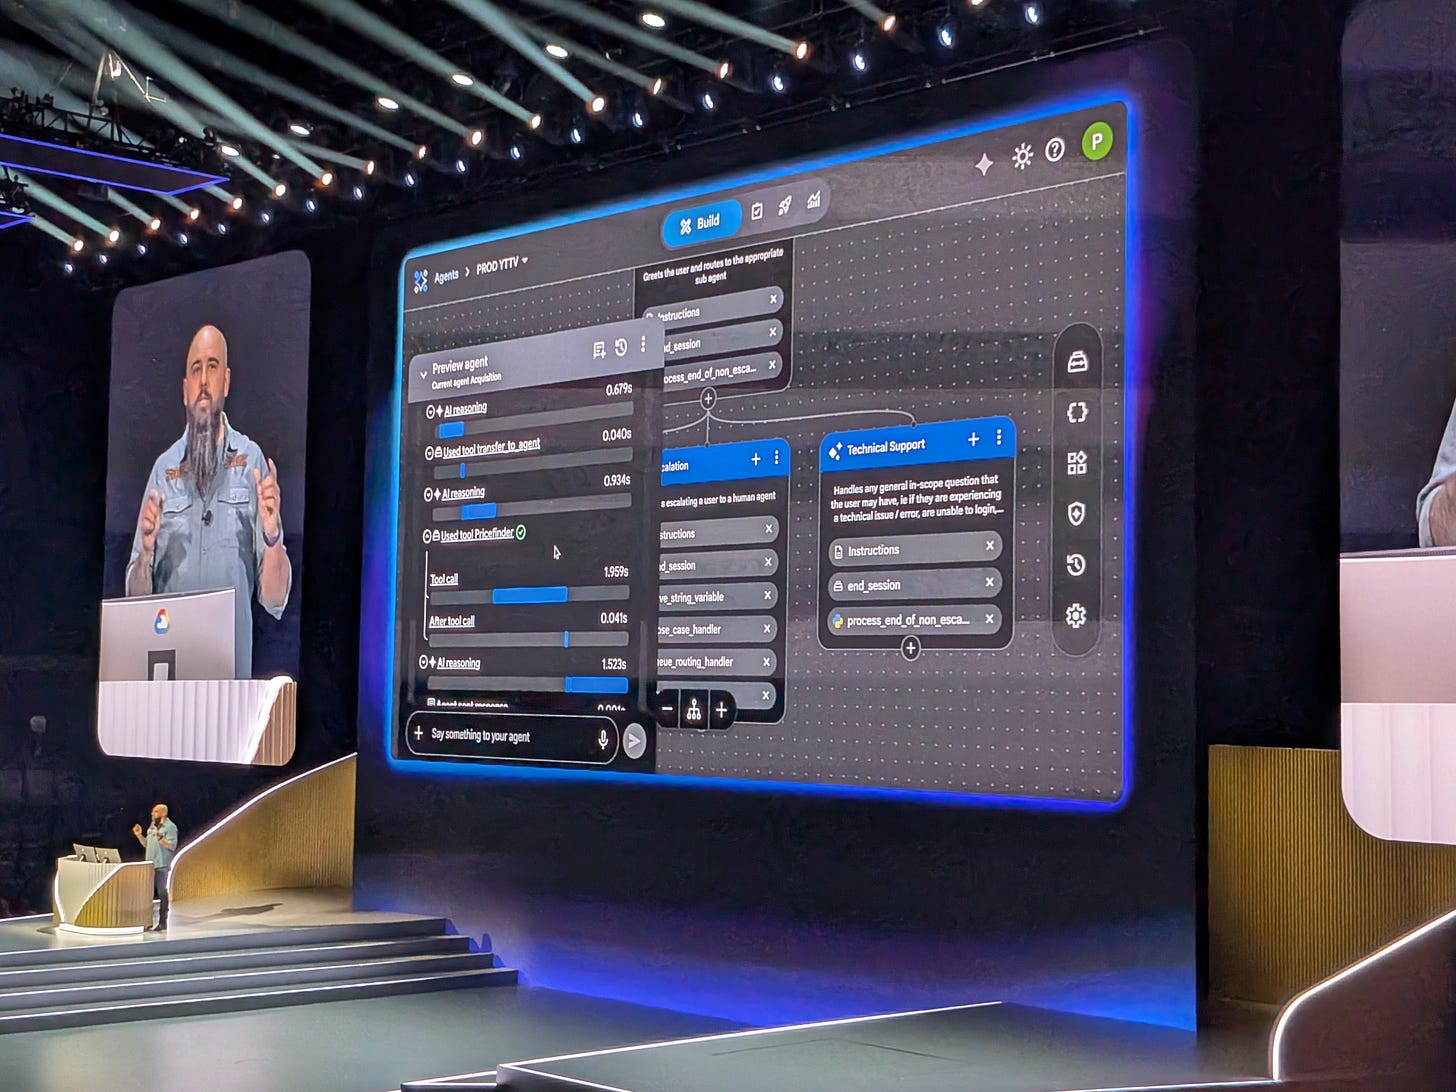Open the green P profile avatar
1456x1092 pixels.
(x=1097, y=141)
